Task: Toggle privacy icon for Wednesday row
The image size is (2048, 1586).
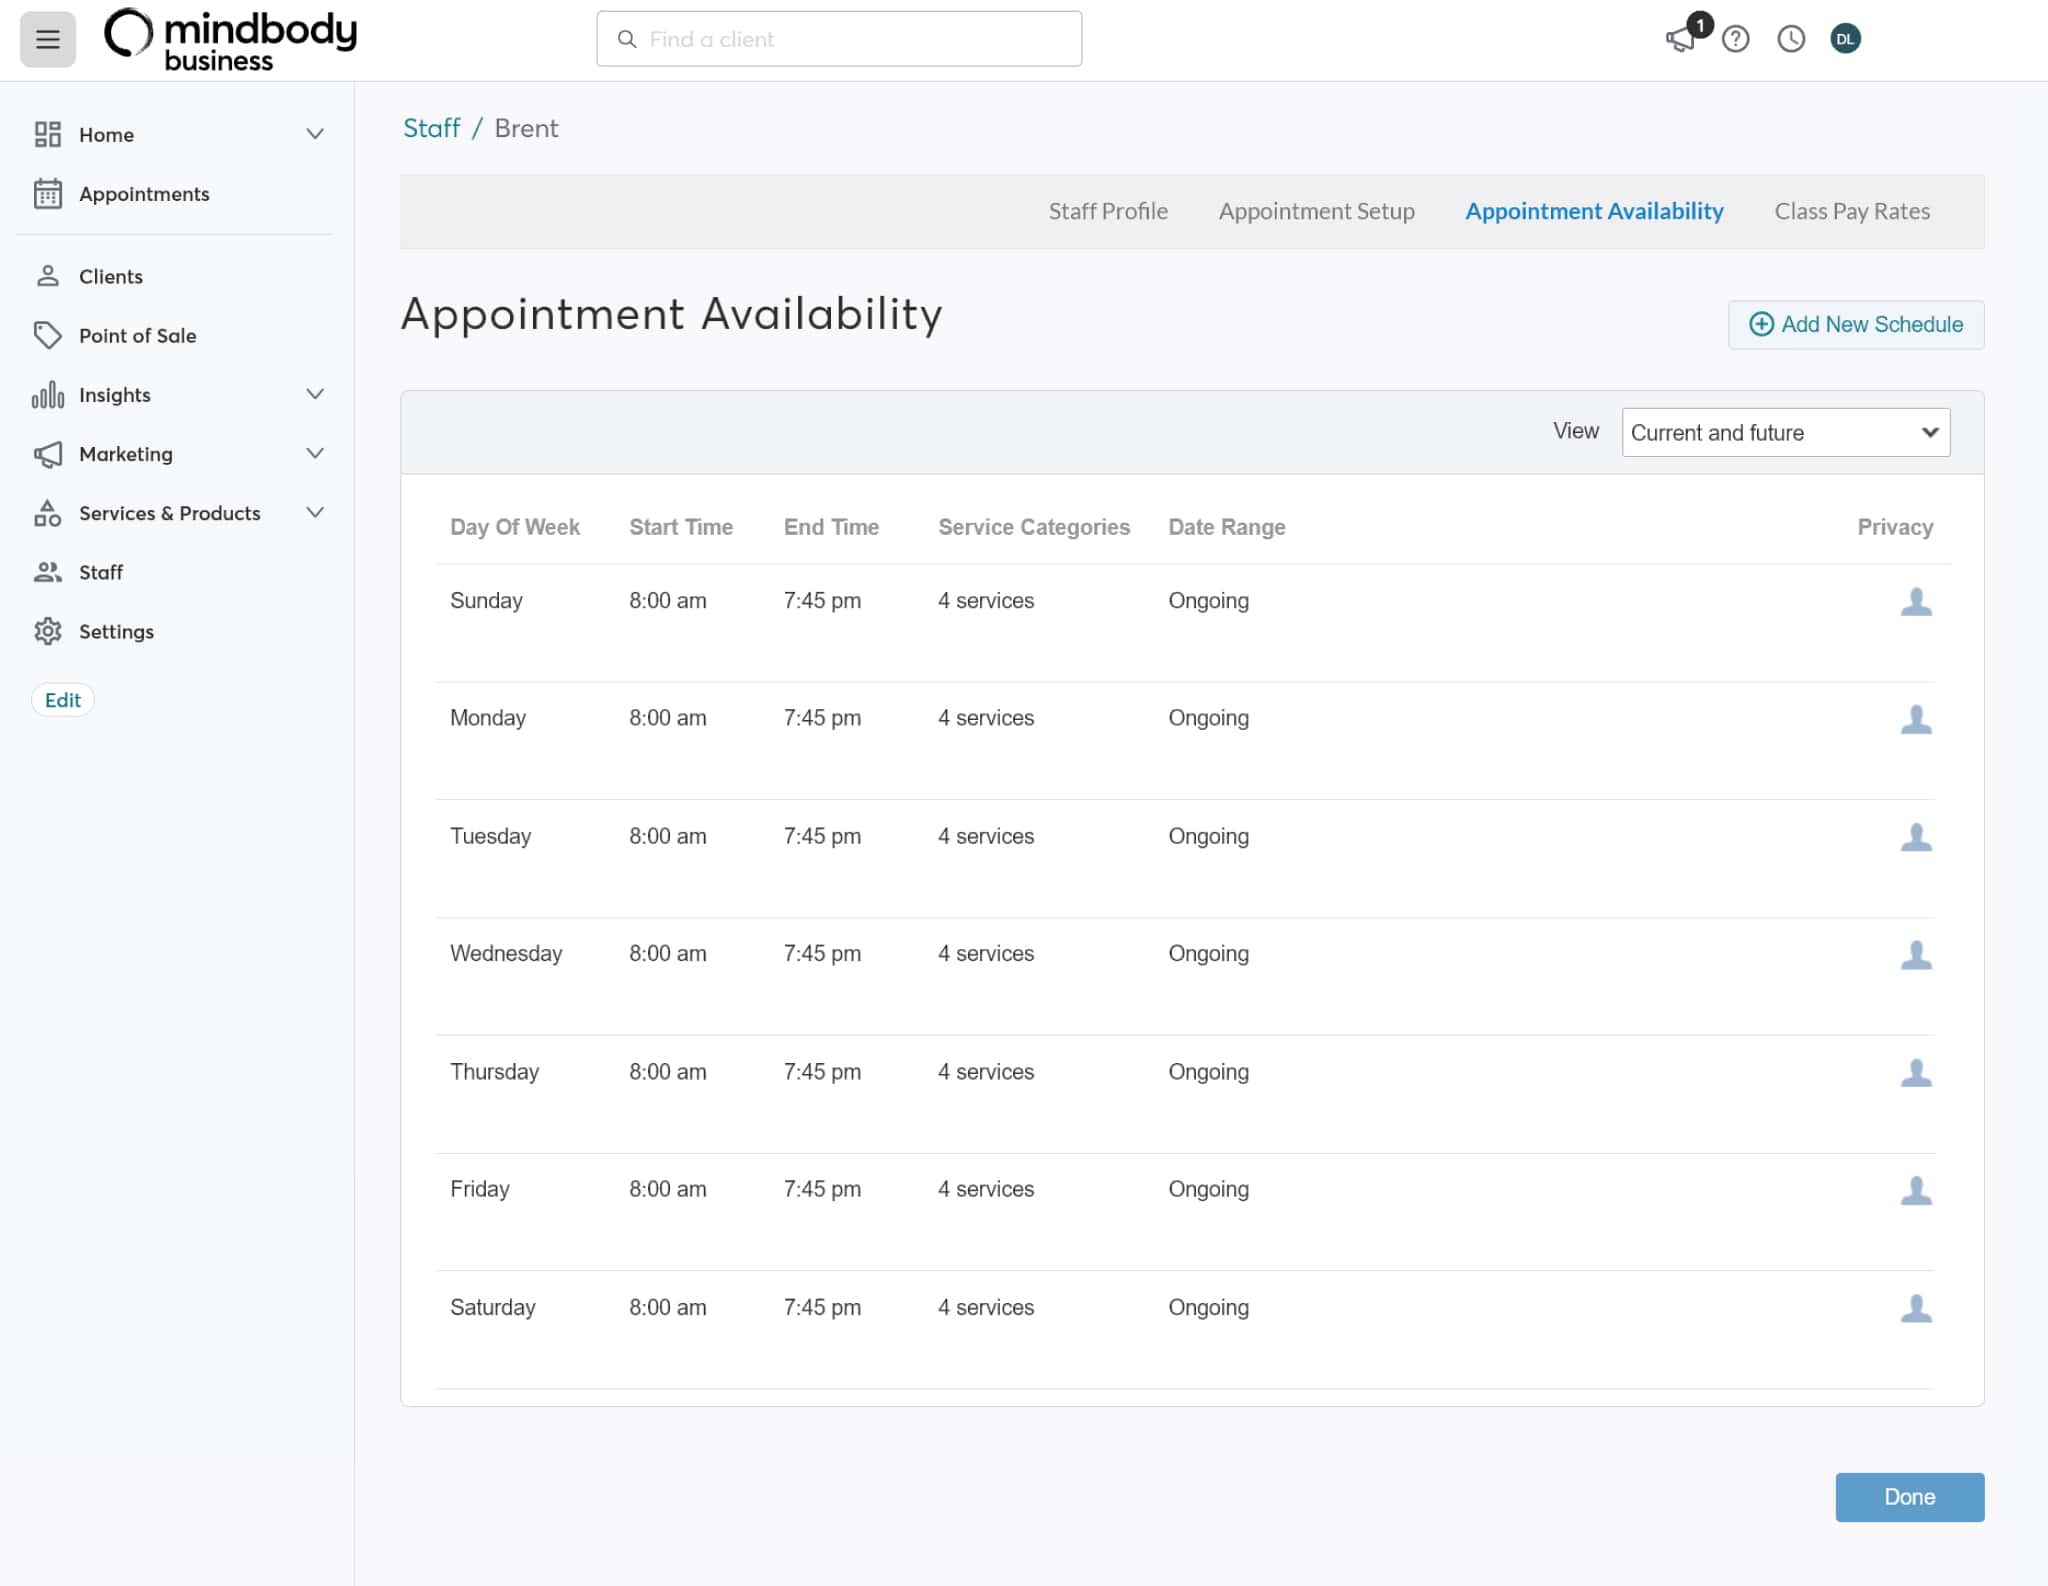Action: coord(1916,955)
